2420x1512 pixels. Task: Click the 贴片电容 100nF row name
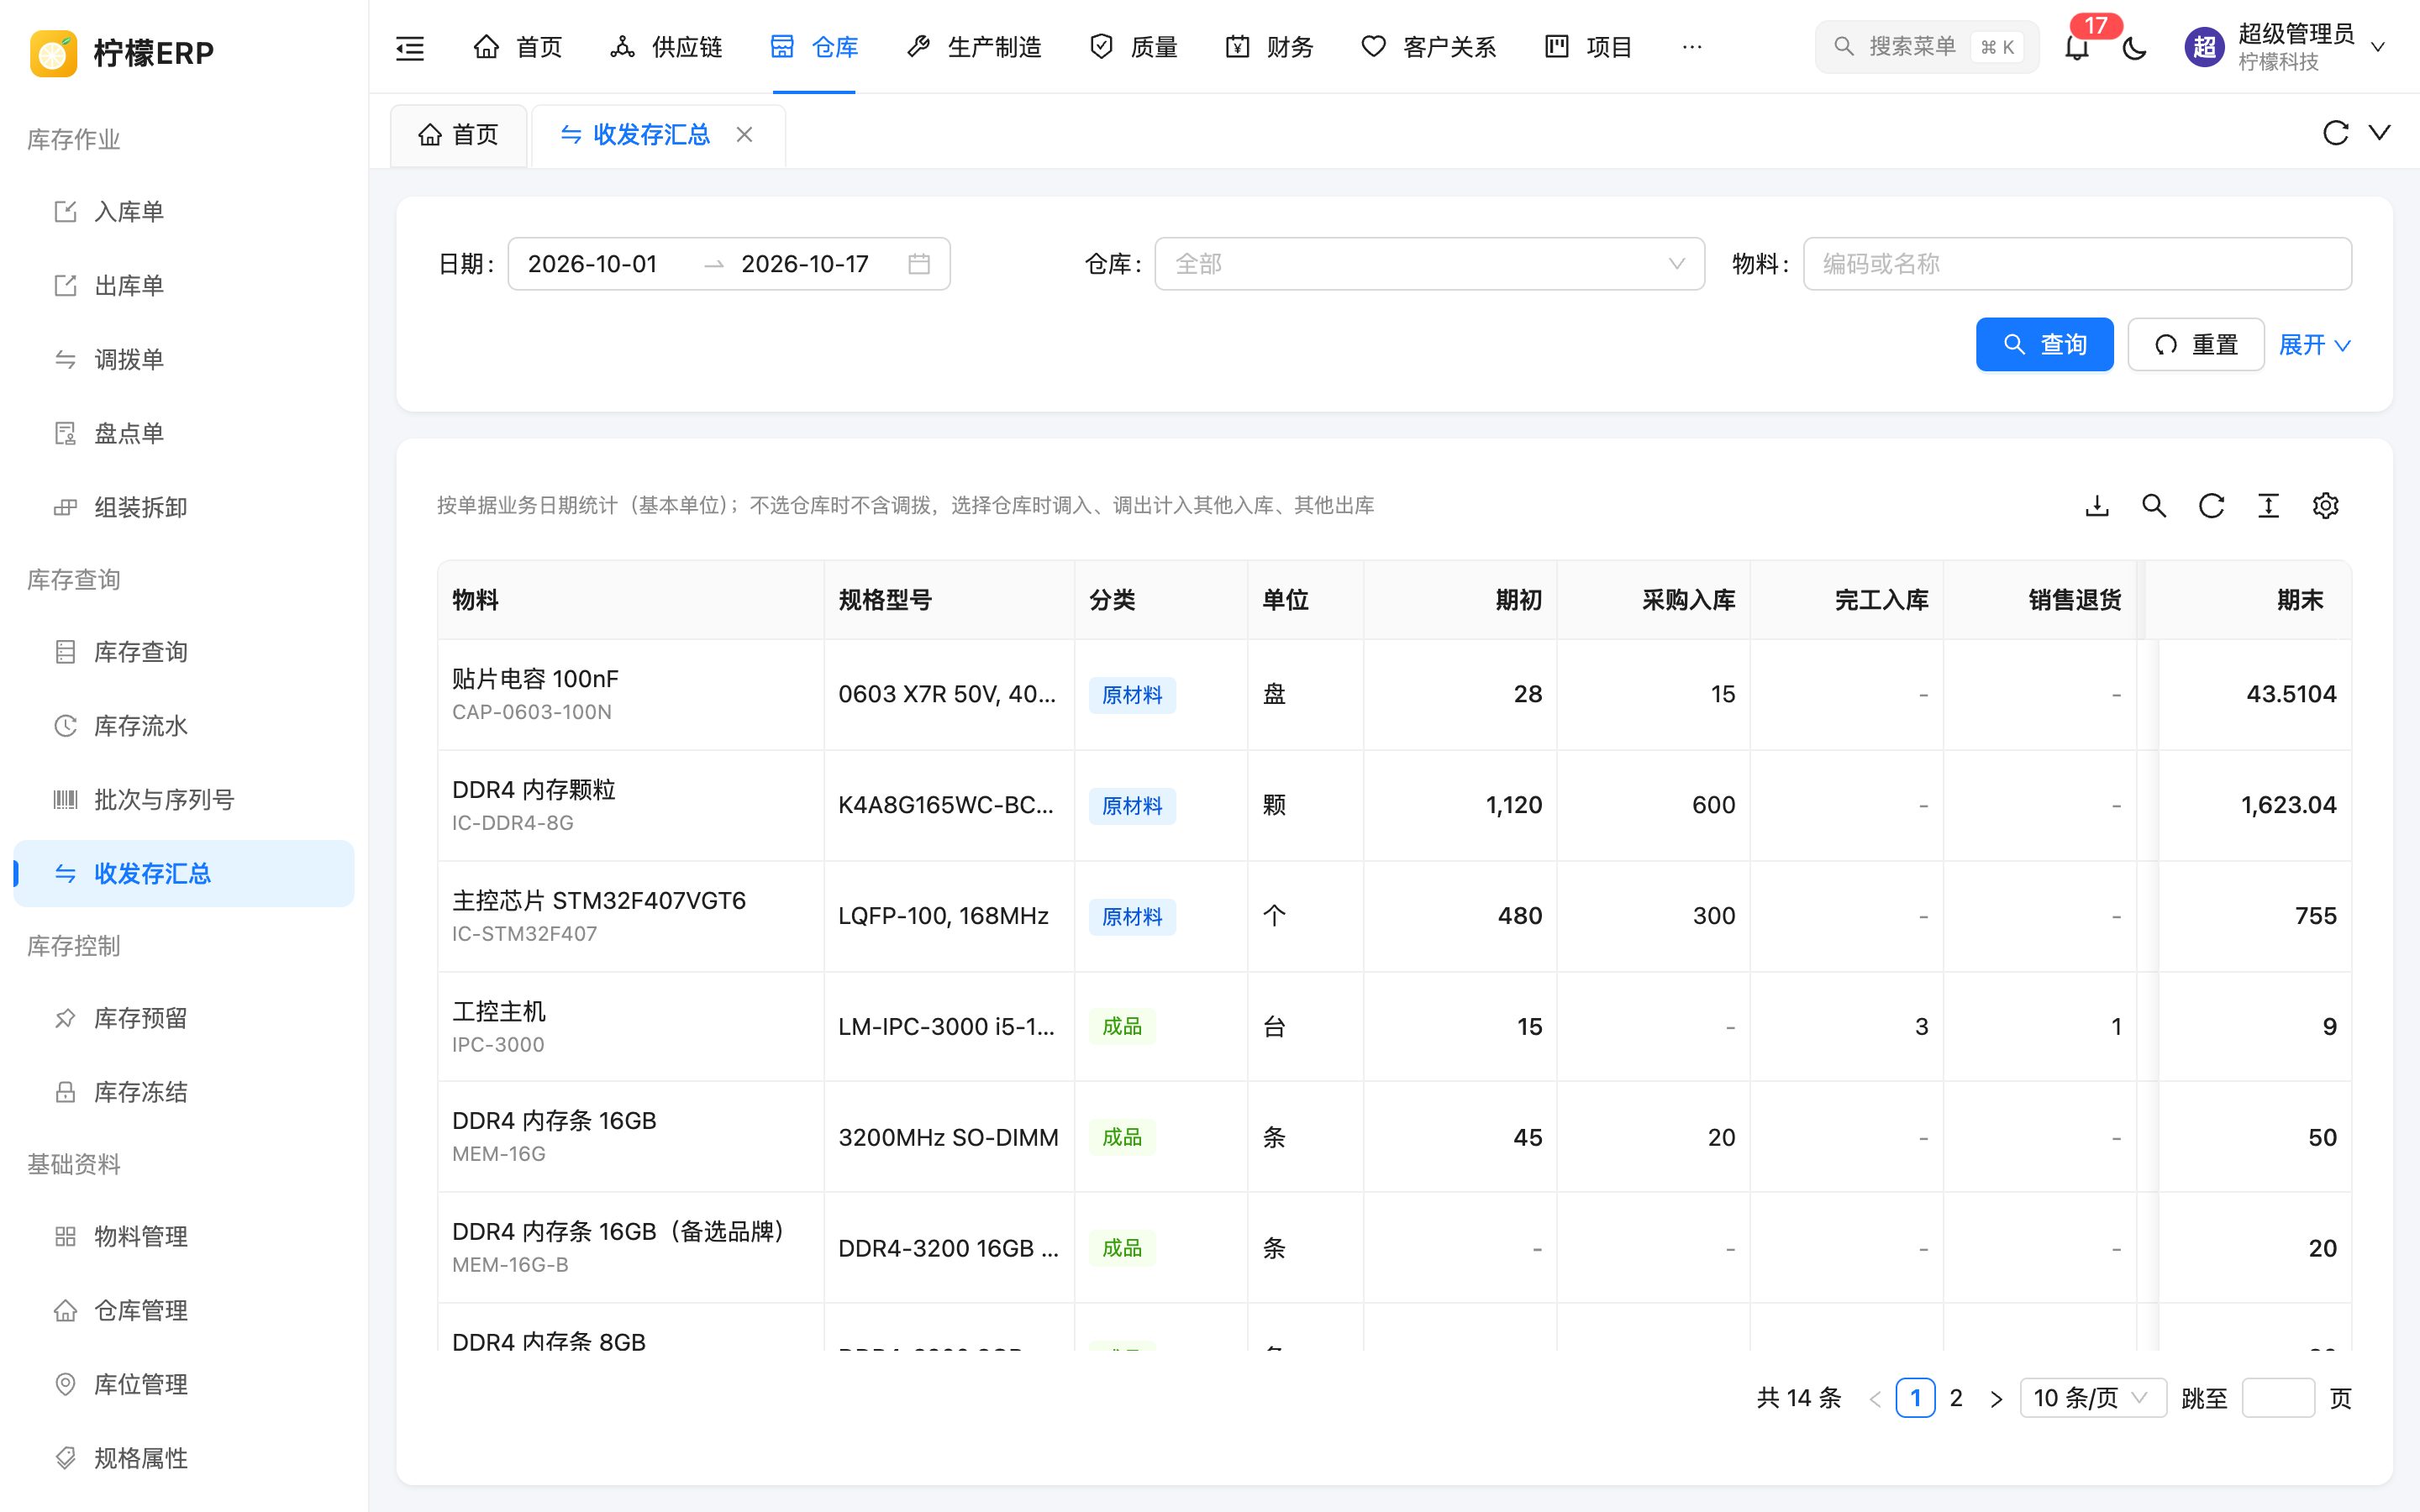[535, 679]
